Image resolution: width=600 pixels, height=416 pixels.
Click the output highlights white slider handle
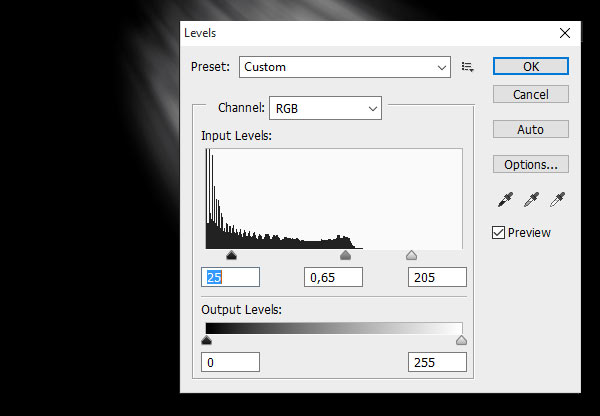[x=461, y=340]
